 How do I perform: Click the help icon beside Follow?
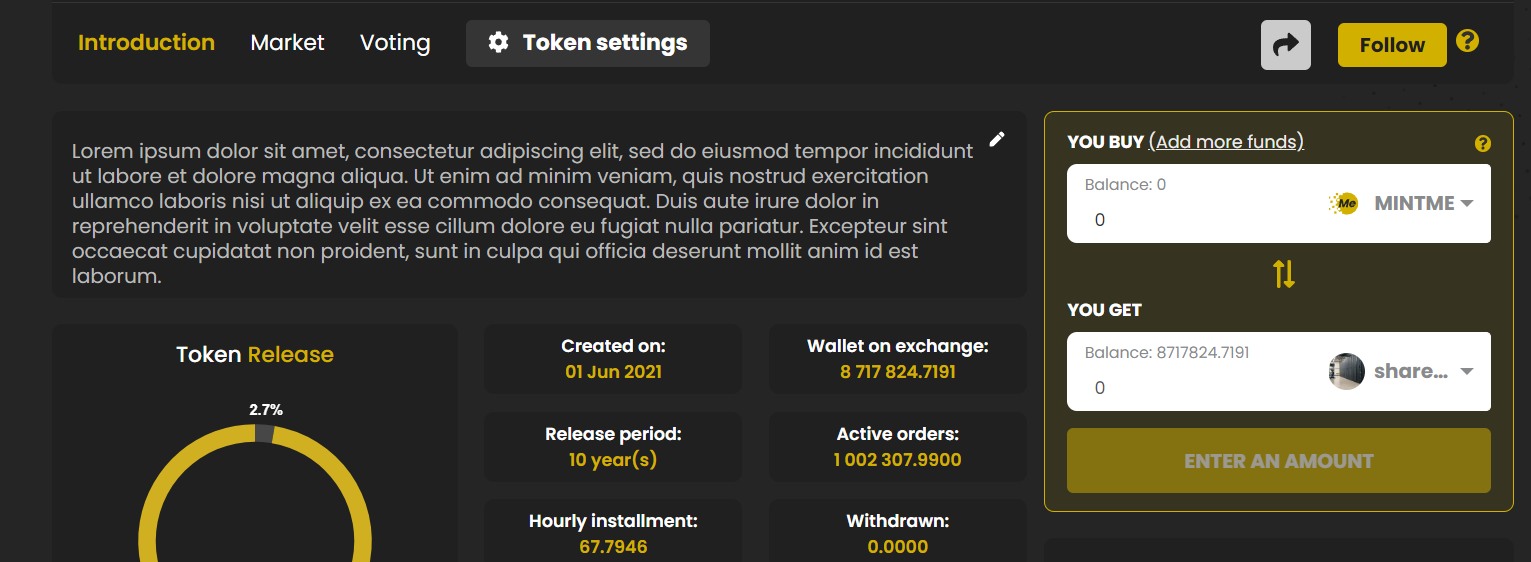(x=1467, y=41)
